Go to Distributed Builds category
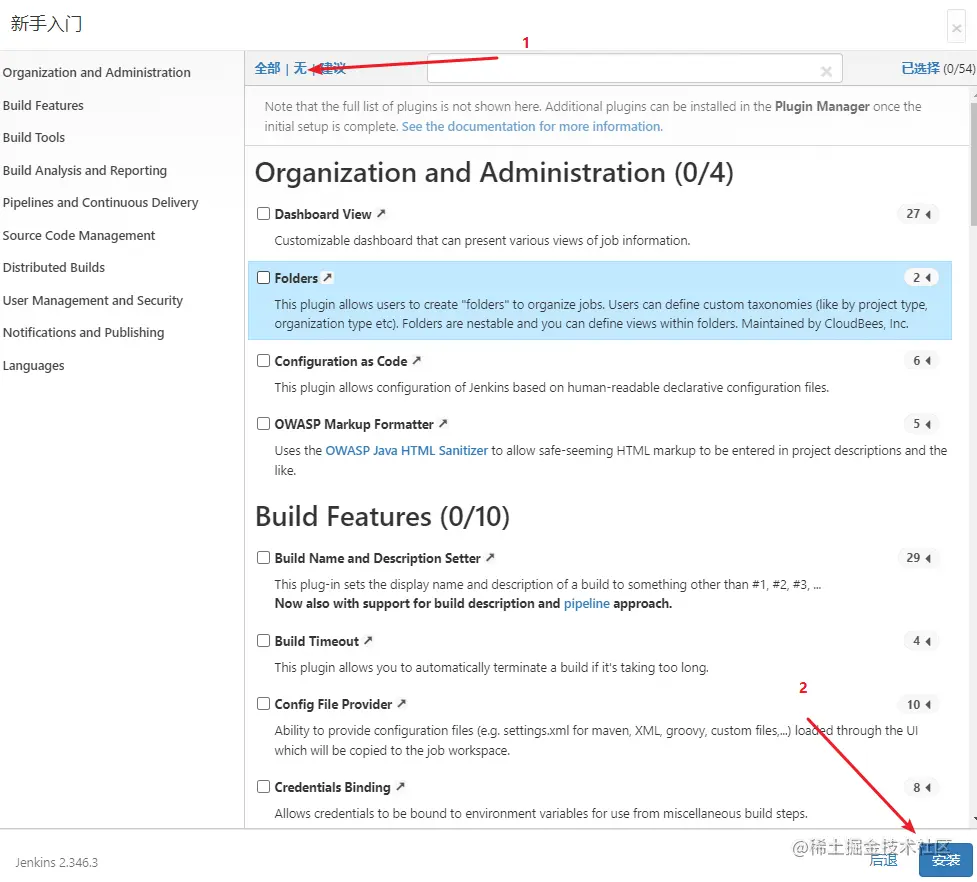This screenshot has width=977, height=882. pos(54,267)
